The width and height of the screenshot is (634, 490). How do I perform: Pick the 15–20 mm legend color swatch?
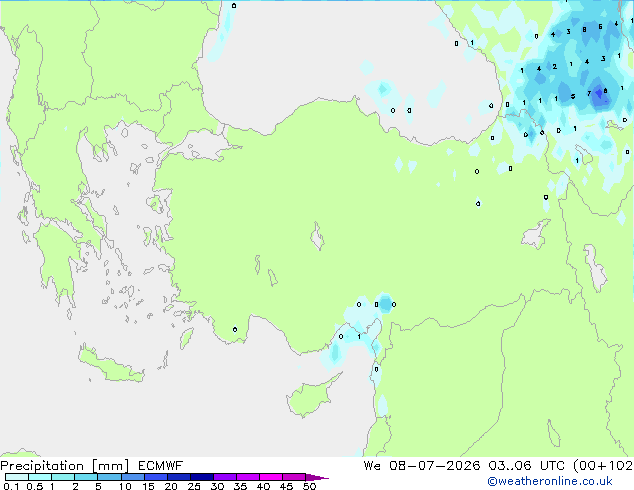tap(155, 477)
